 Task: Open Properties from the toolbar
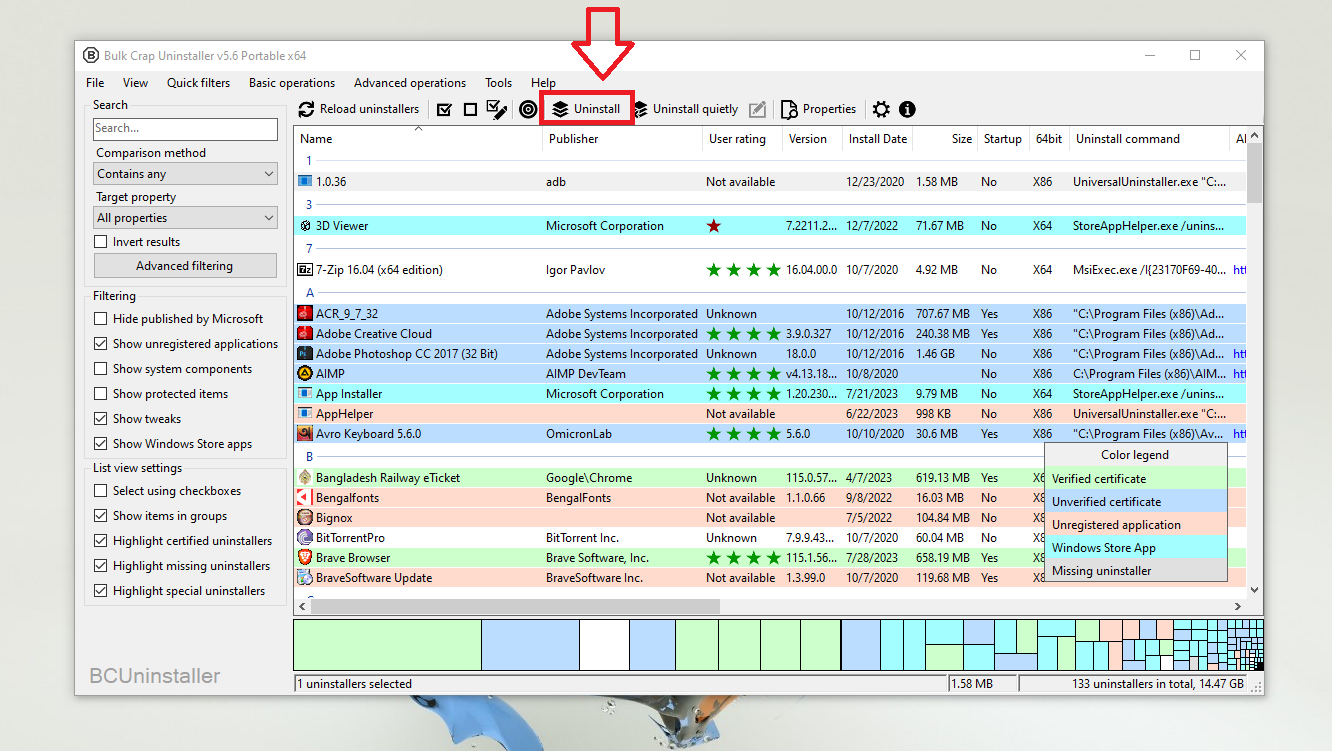coord(818,109)
